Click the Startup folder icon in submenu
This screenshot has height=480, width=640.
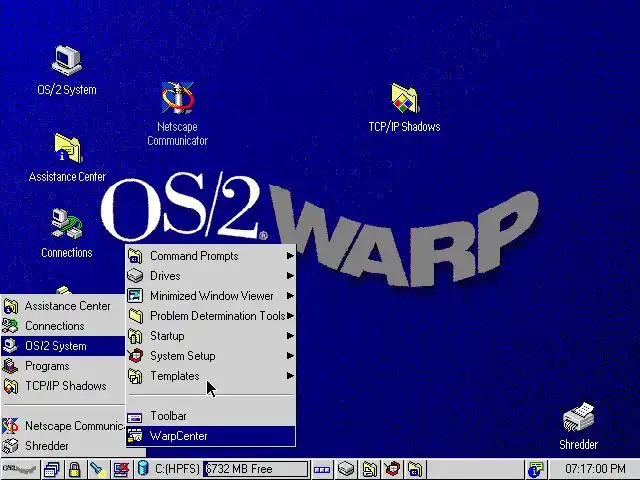135,336
